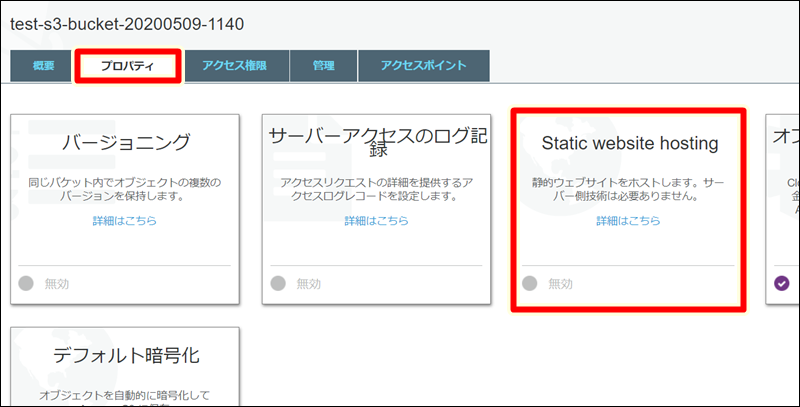Click the purple checkmark status icon
The width and height of the screenshot is (800, 407).
point(782,283)
